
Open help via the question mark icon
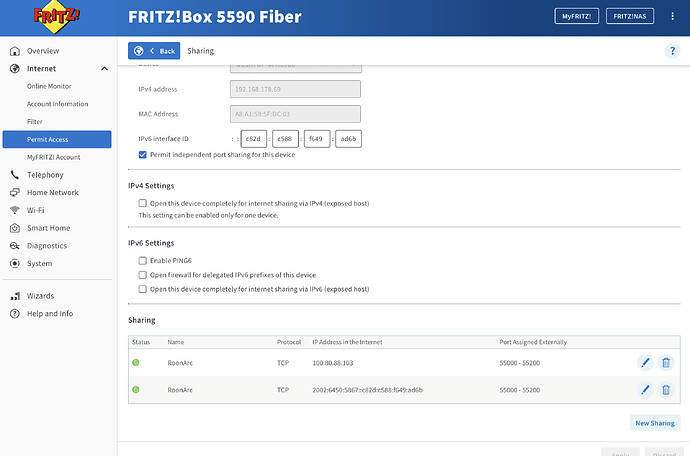point(672,51)
